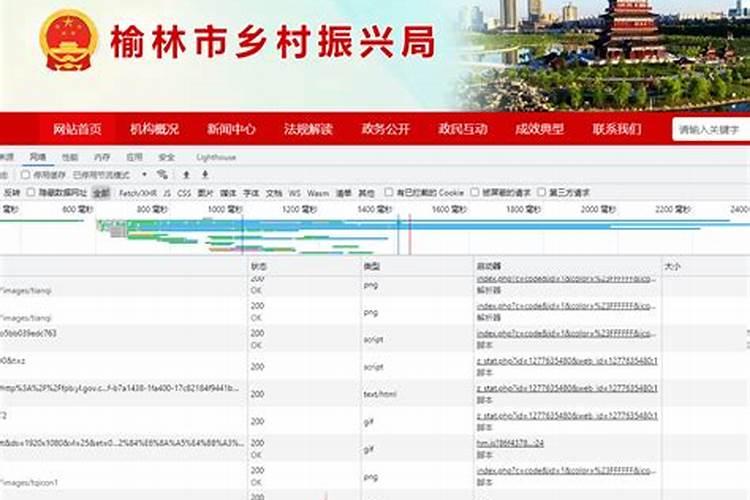
Task: Filter requests by Fetch/XHR
Action: [x=137, y=192]
